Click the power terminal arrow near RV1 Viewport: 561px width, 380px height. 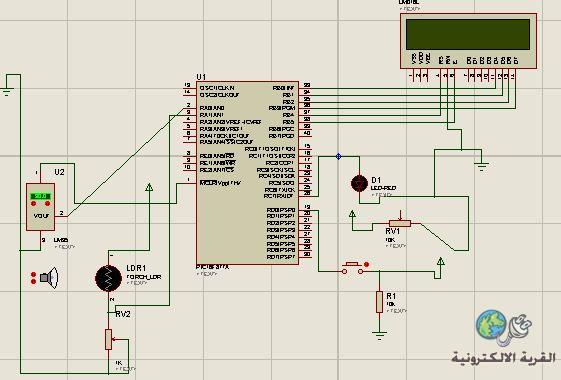pos(352,214)
